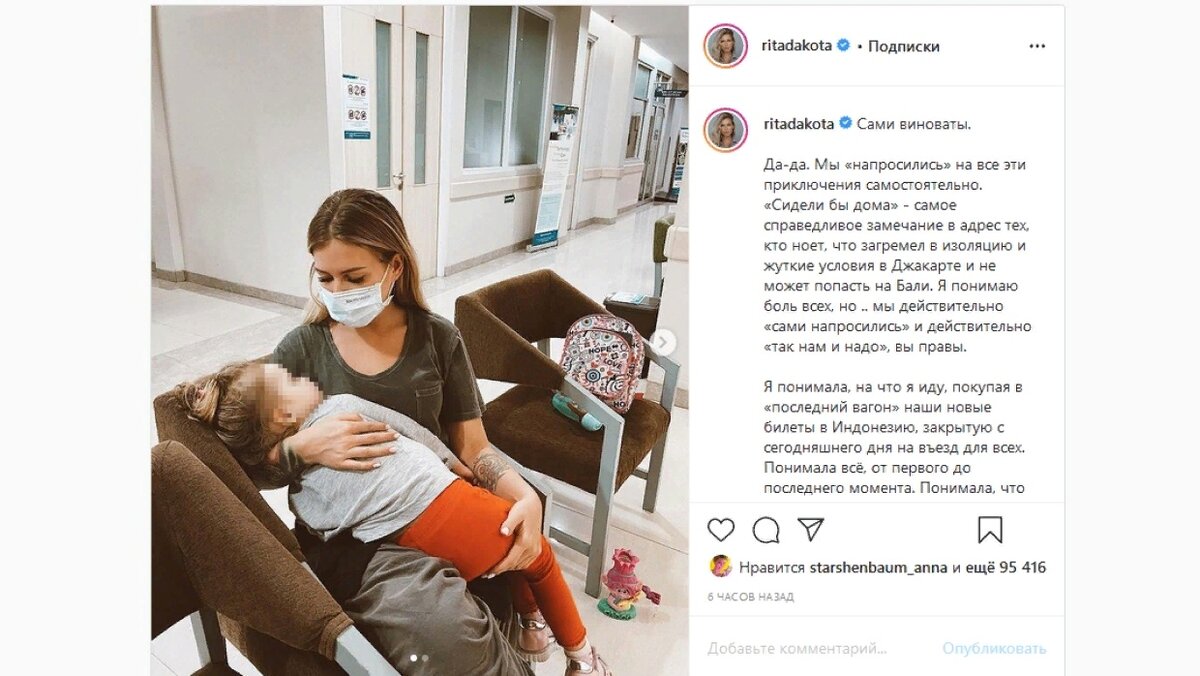Save post with bookmark icon
Viewport: 1200px width, 676px height.
[990, 530]
